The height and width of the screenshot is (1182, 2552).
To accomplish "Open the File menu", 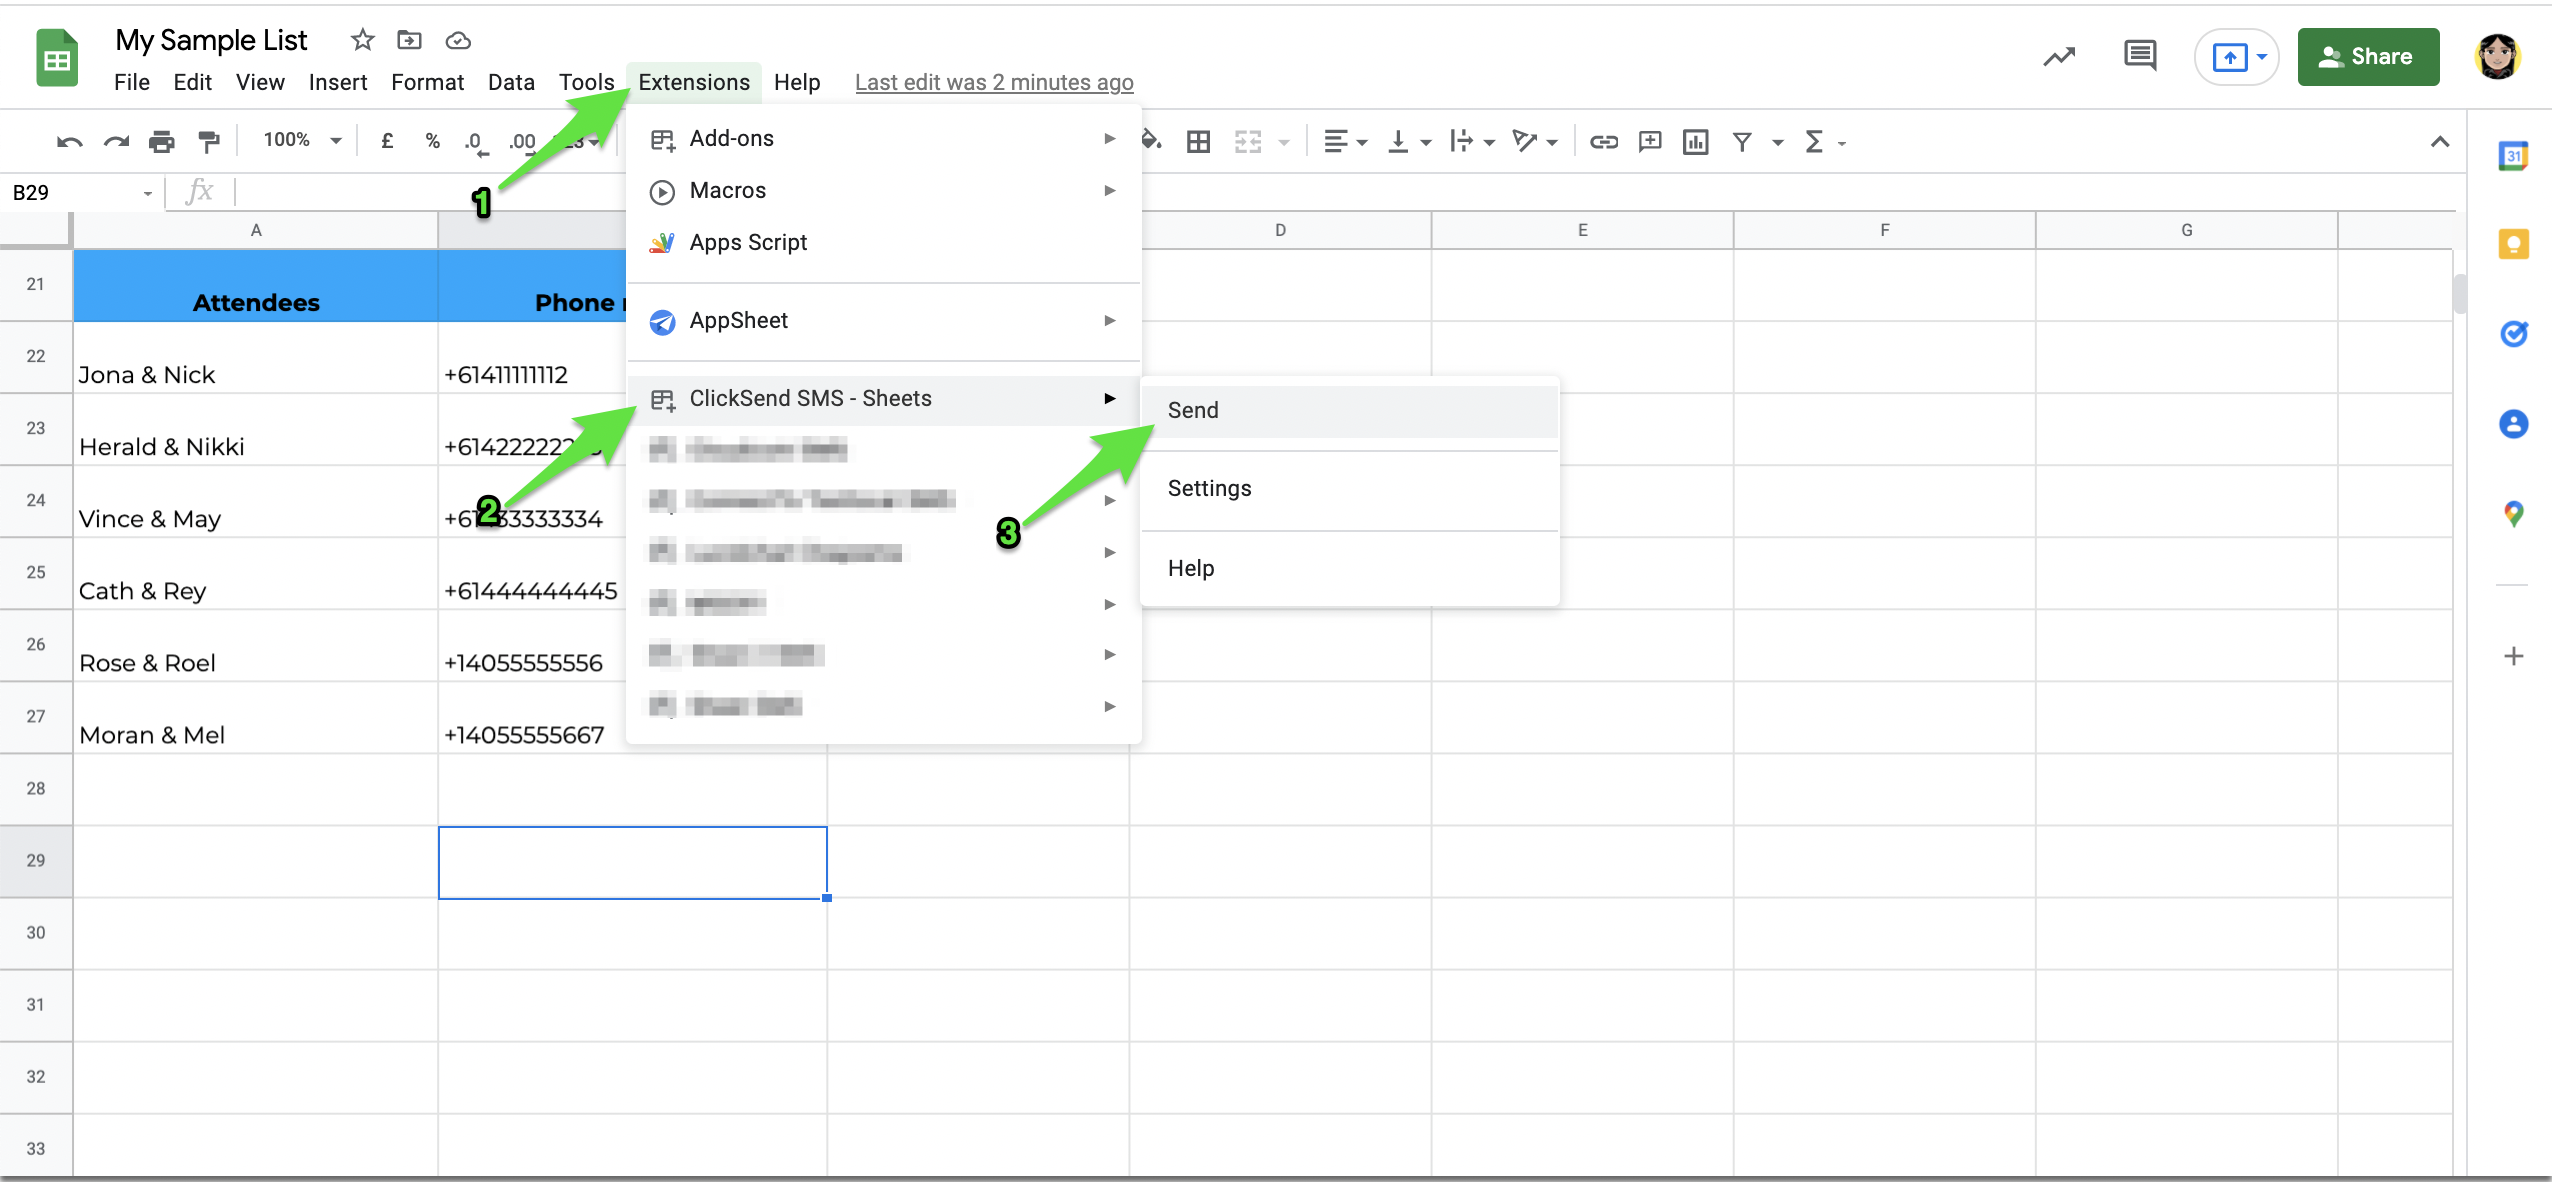I will (x=131, y=82).
